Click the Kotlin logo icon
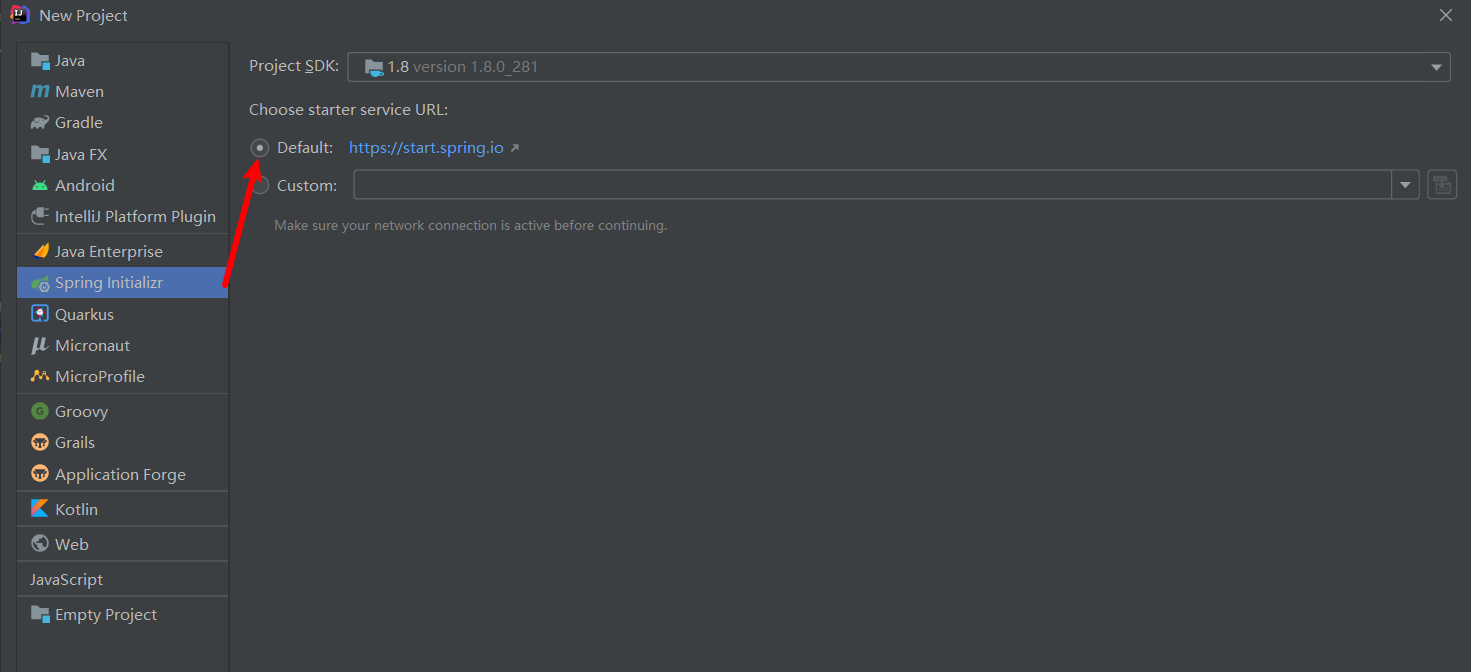The width and height of the screenshot is (1471, 672). 40,509
